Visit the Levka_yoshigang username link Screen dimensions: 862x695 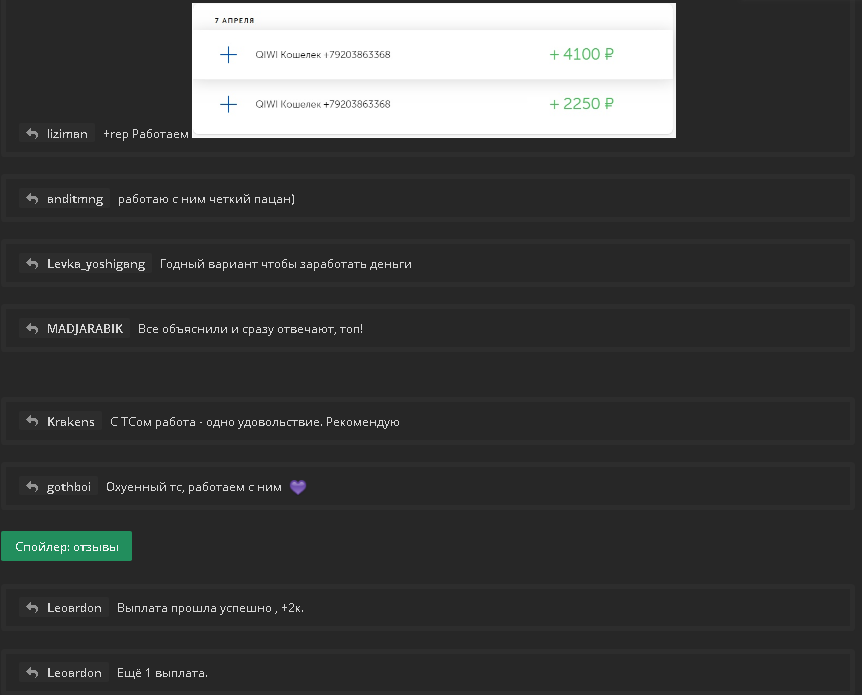96,264
